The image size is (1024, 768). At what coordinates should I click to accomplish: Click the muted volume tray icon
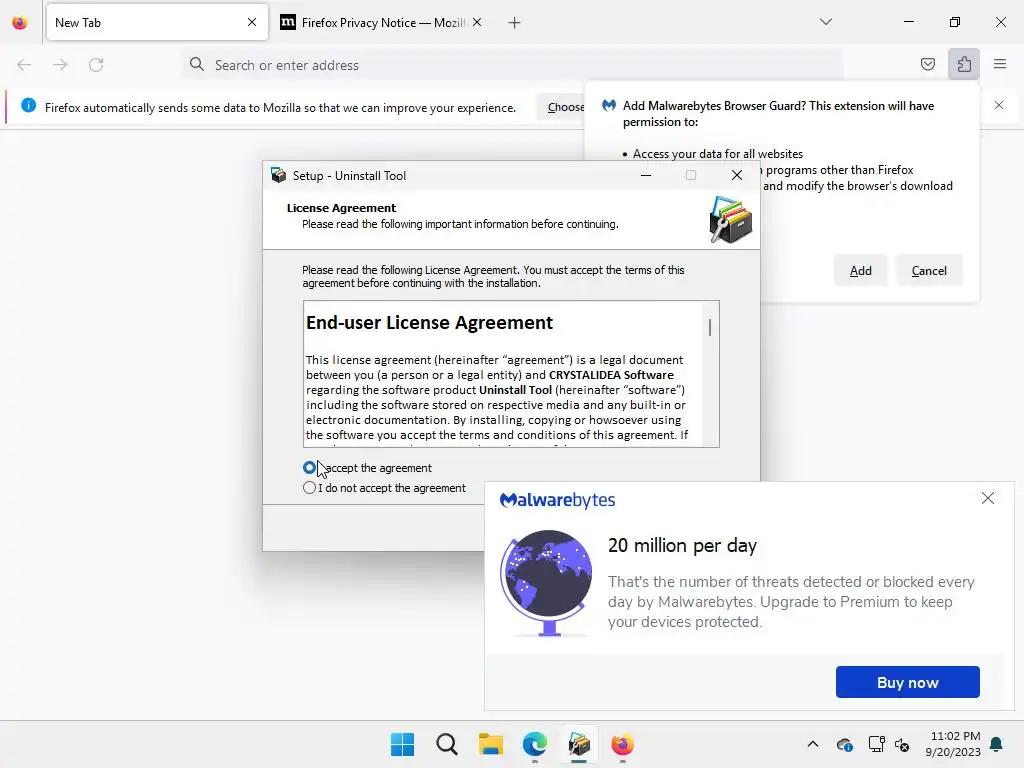(x=902, y=744)
